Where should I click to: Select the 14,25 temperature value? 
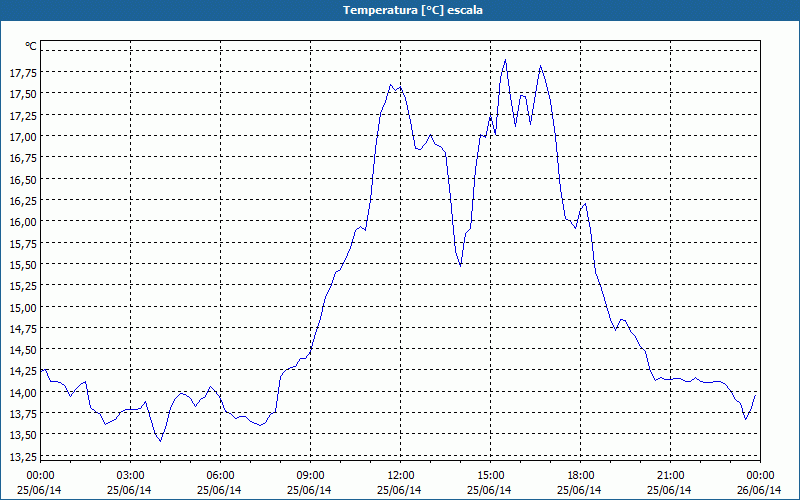(23, 371)
